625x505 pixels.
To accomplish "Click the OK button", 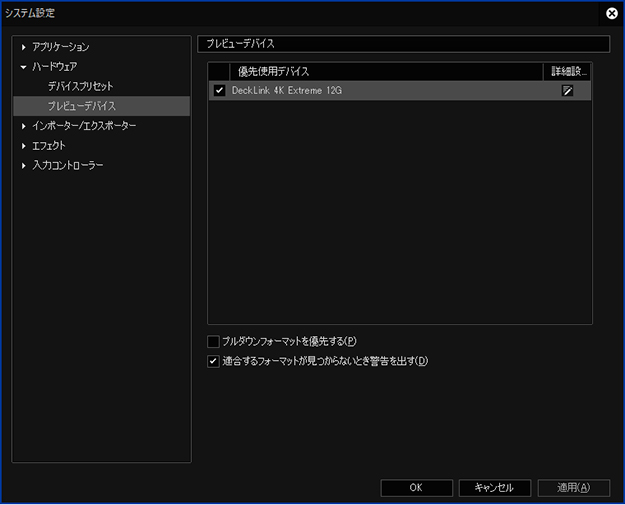I will [416, 488].
